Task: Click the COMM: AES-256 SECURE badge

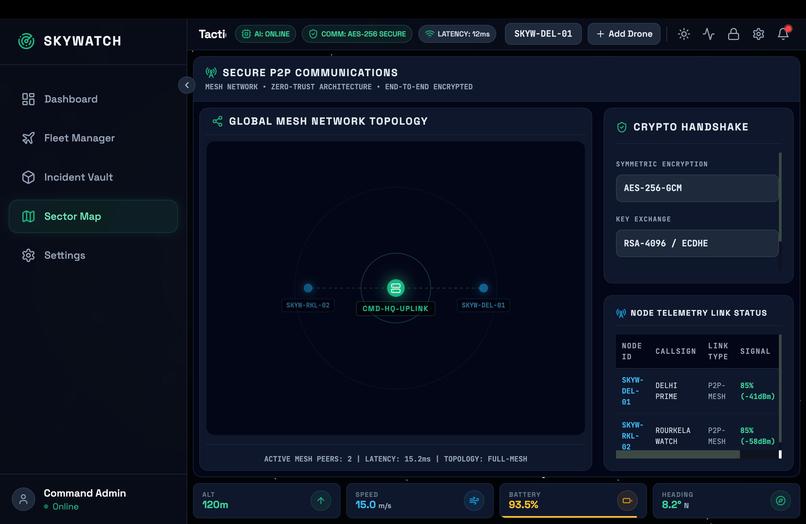Action: pos(357,34)
